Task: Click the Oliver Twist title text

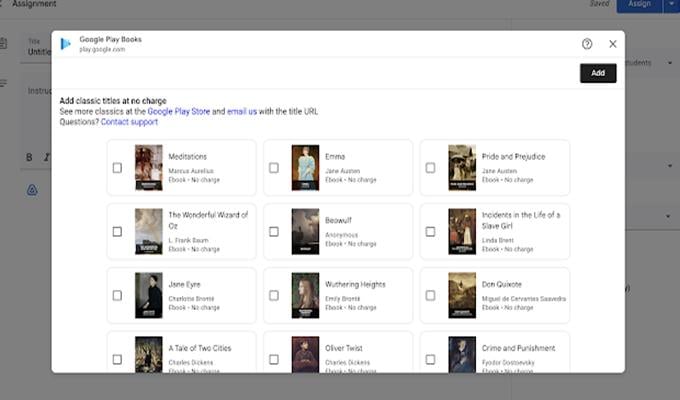Action: coord(343,348)
